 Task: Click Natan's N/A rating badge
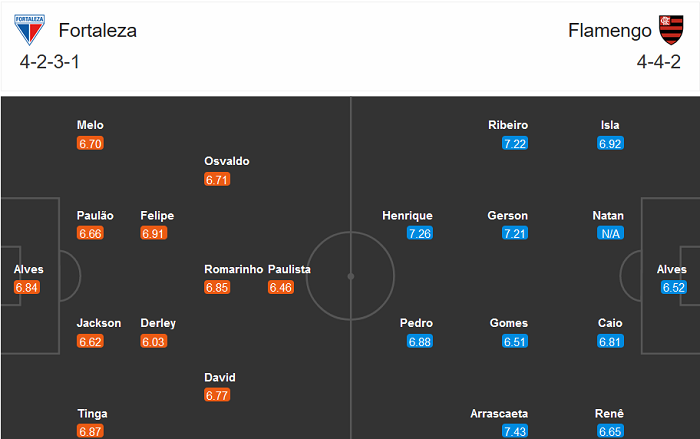coord(610,233)
